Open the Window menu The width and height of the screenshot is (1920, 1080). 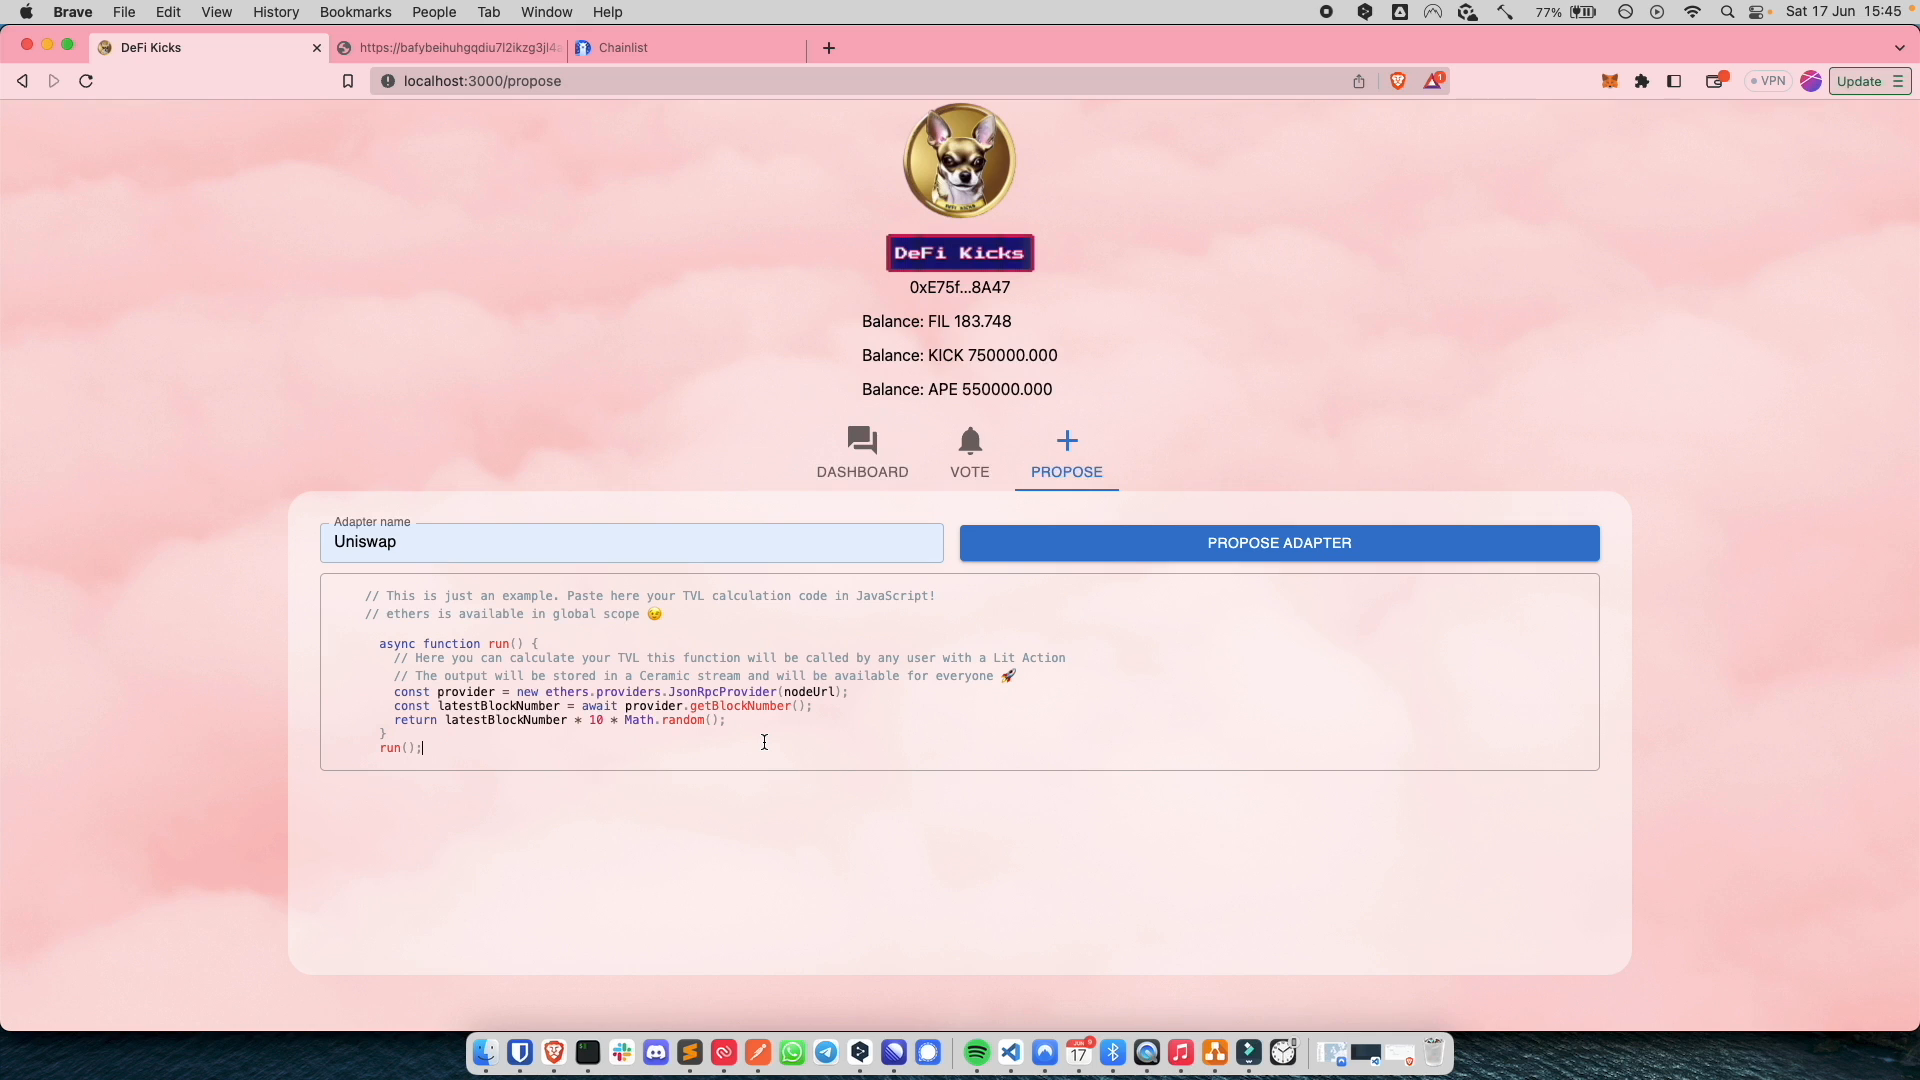546,12
